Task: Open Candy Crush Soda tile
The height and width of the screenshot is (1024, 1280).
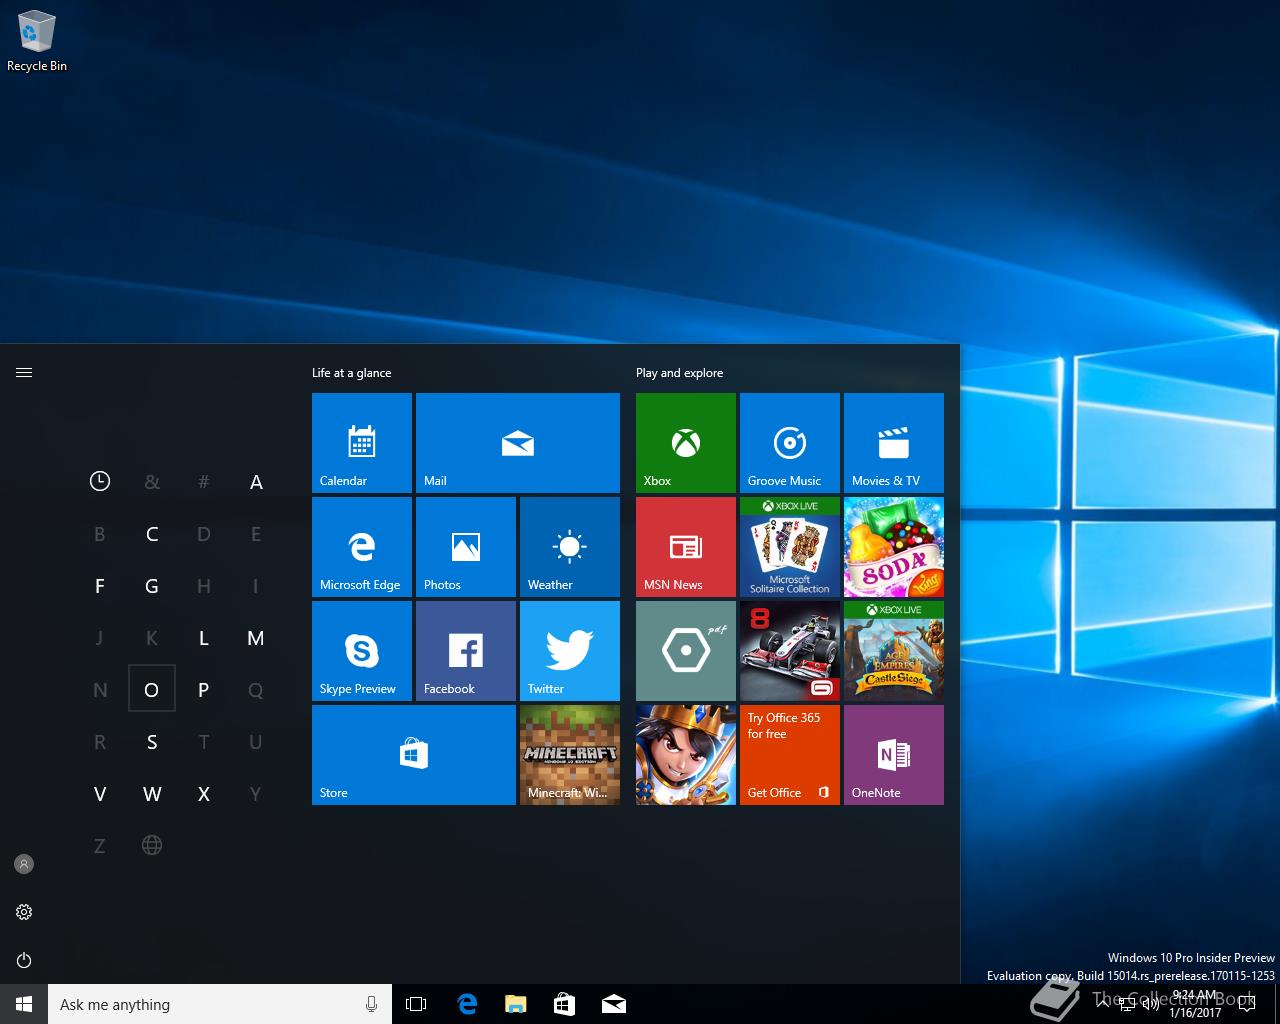Action: click(x=894, y=547)
